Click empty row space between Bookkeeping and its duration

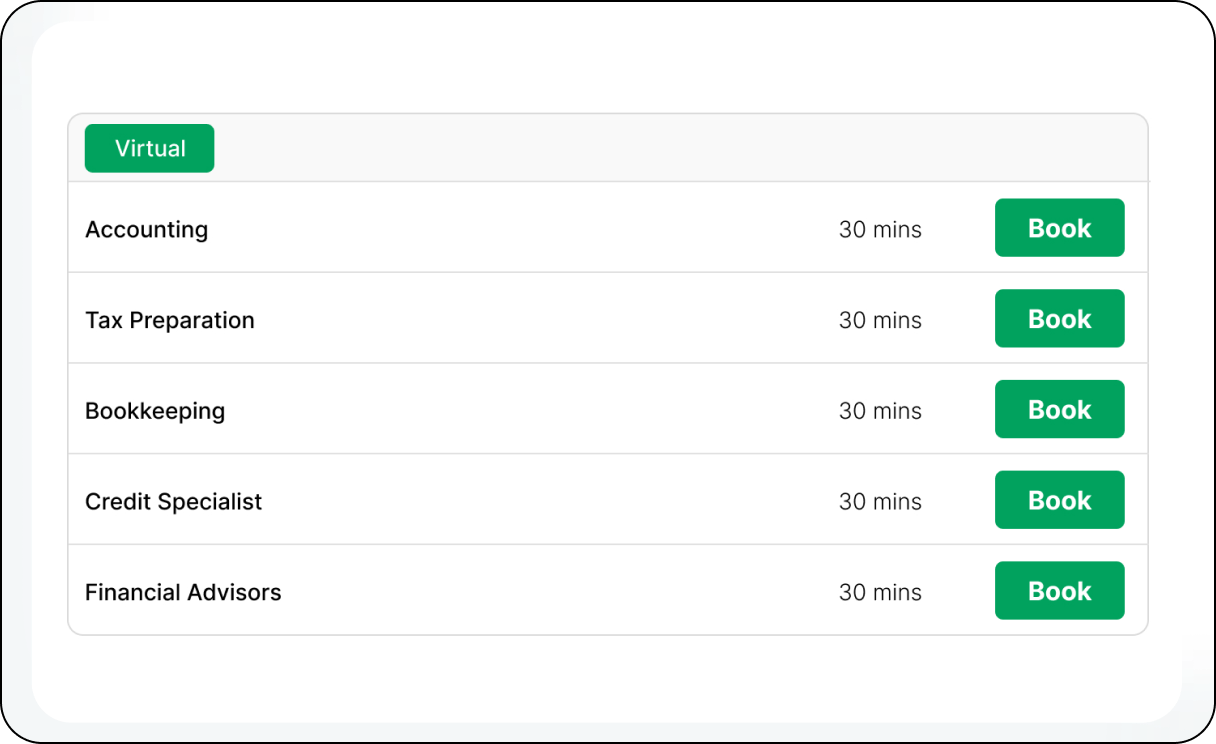click(530, 411)
